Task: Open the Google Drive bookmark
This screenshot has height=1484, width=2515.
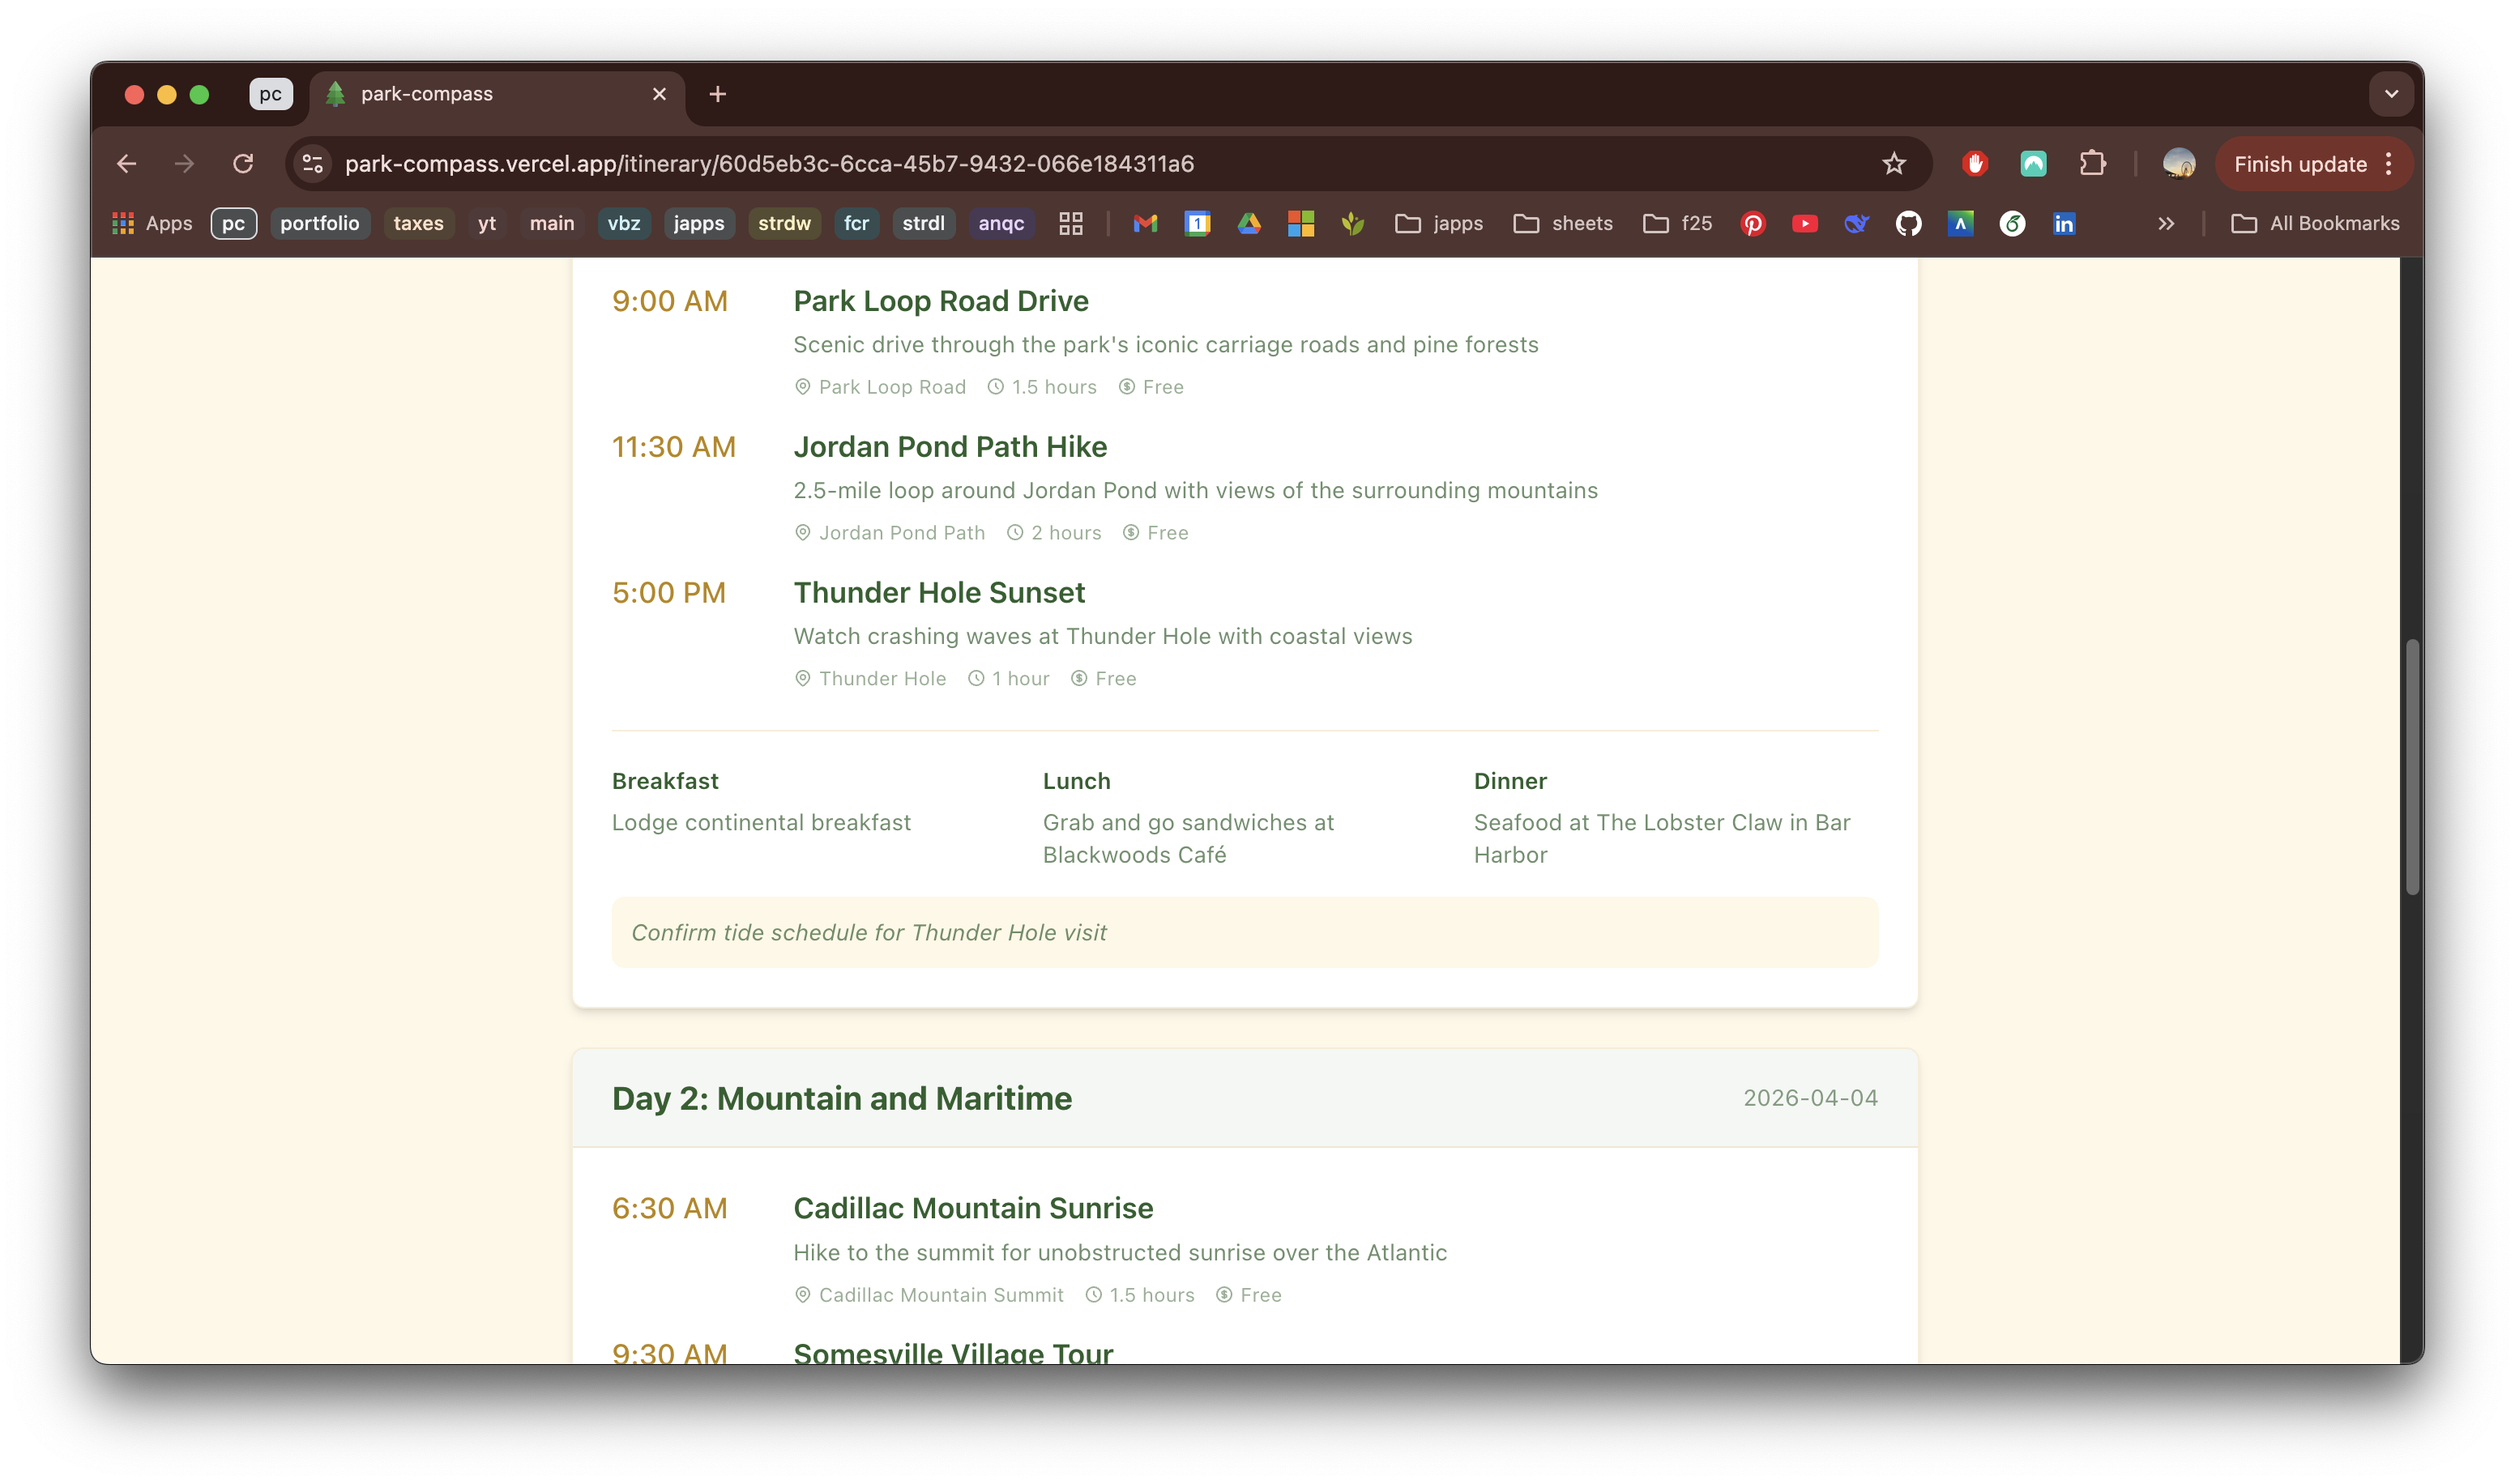Action: (1249, 223)
